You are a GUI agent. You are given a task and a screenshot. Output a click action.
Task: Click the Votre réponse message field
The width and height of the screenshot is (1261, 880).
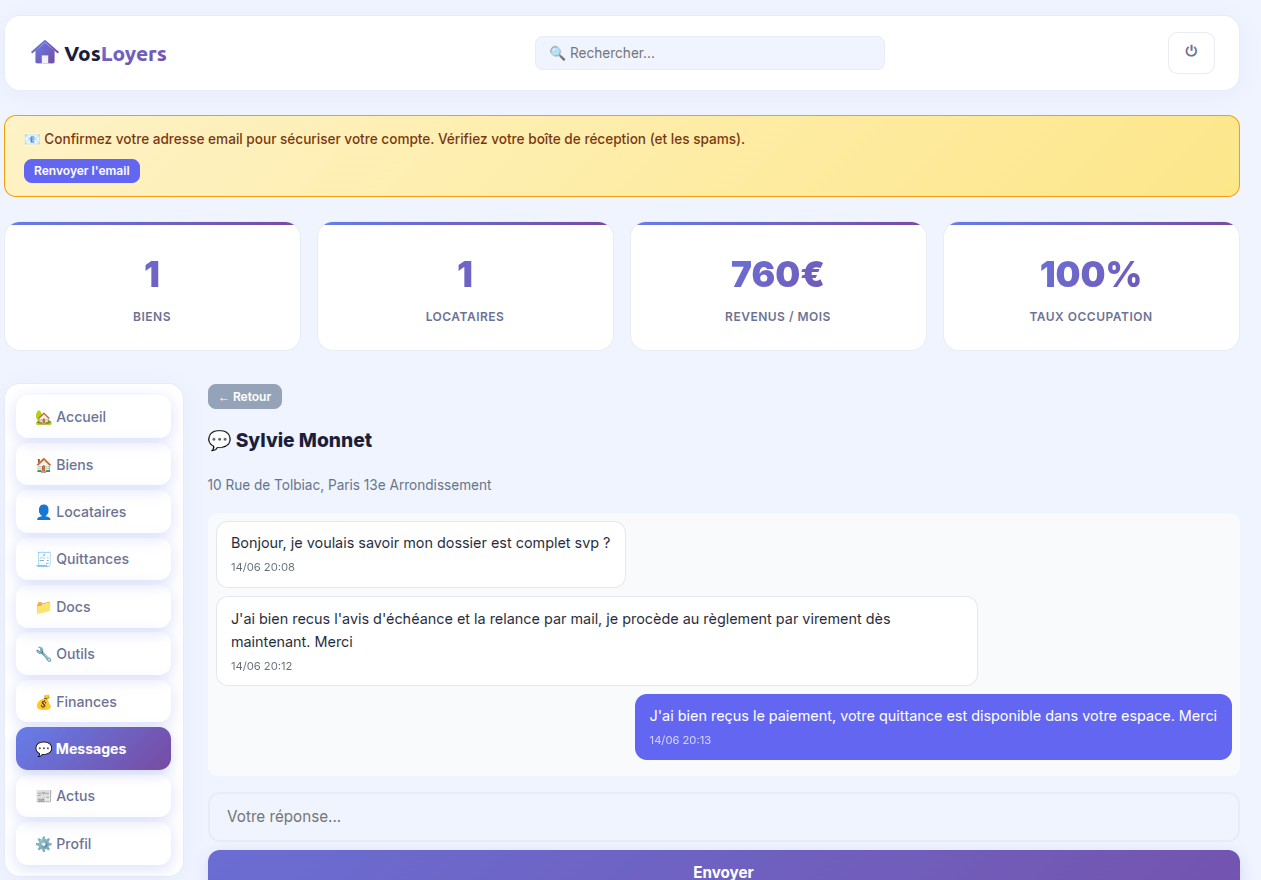723,817
